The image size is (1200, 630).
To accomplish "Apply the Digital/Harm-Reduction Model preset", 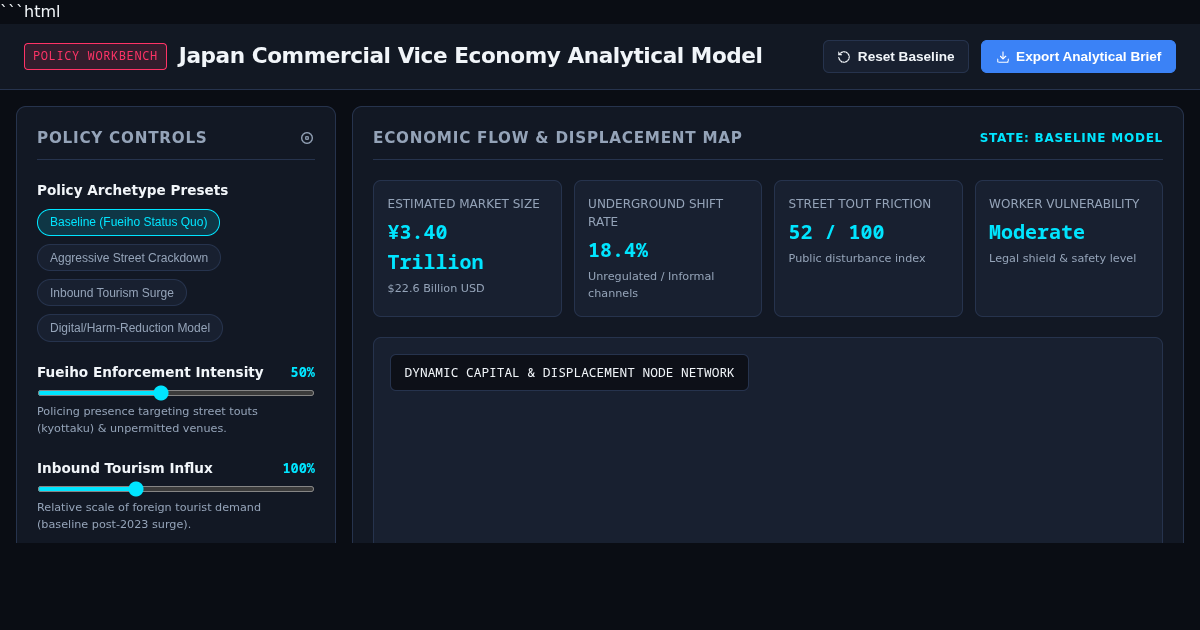I will pyautogui.click(x=130, y=328).
